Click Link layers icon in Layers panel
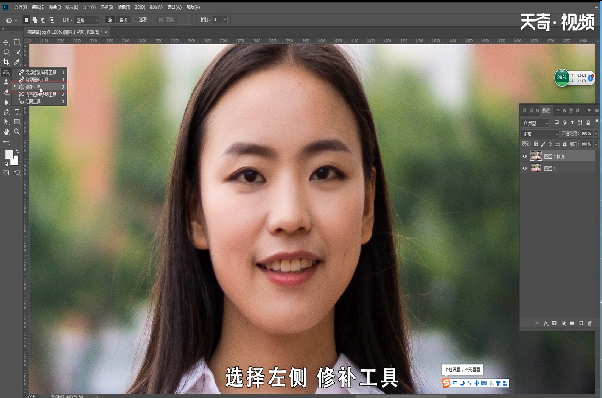The height and width of the screenshot is (398, 602). click(537, 324)
